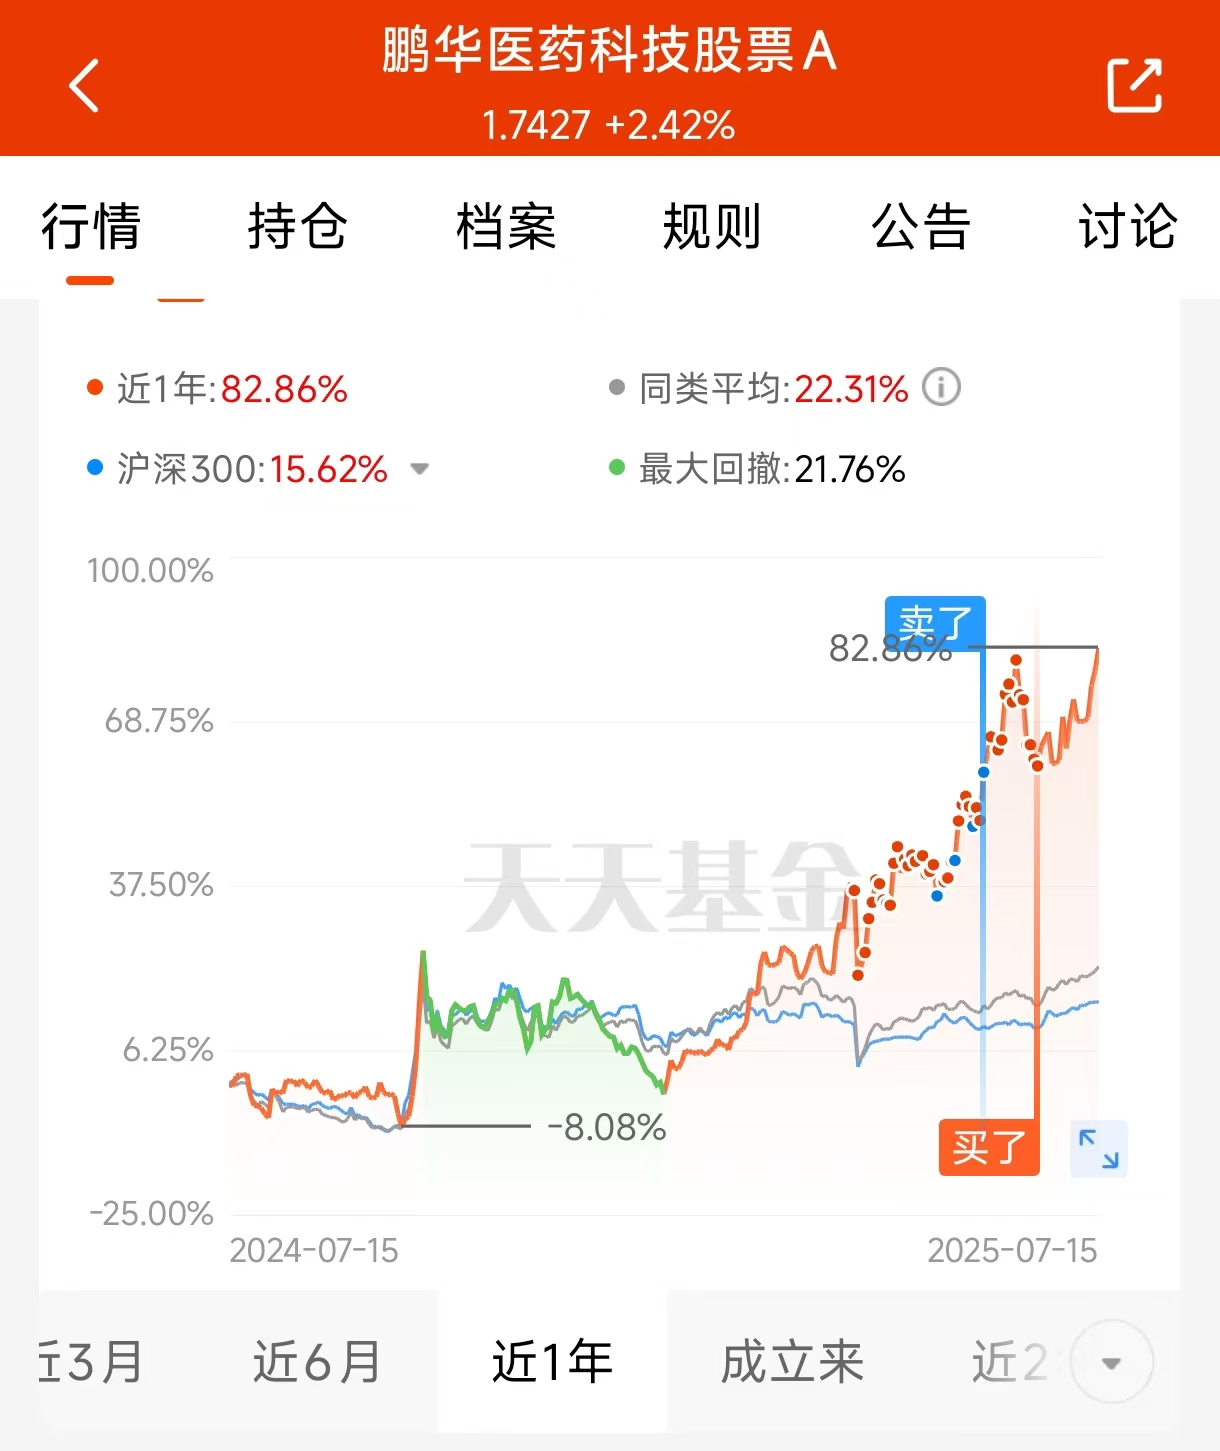Go back with the left arrow icon
The image size is (1220, 1451).
(x=84, y=85)
